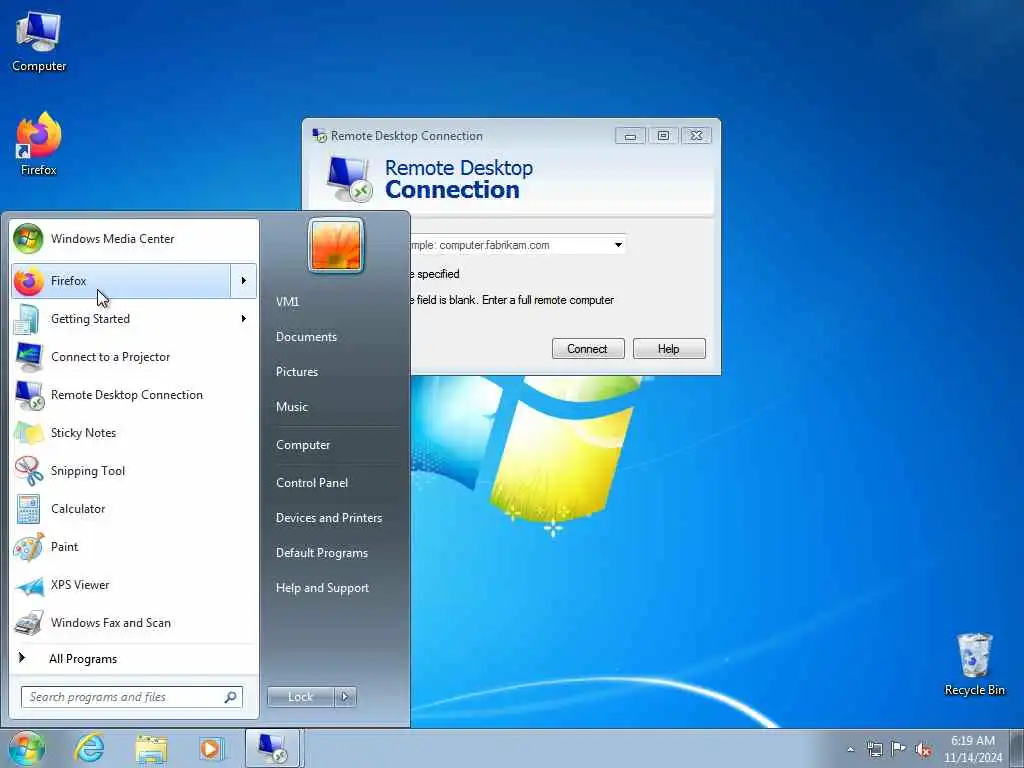This screenshot has width=1024, height=768.
Task: Open Help and Support
Action: pyautogui.click(x=322, y=588)
